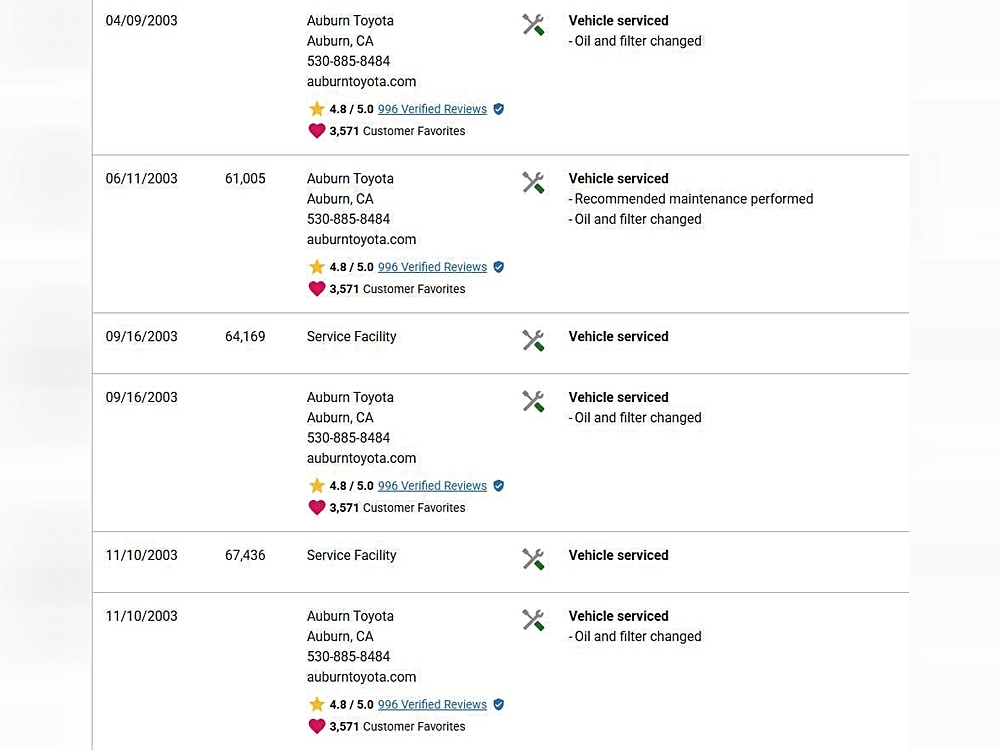This screenshot has width=1000, height=750.
Task: Click the 530-885-8484 phone number in the 04/09/2003 entry
Action: click(348, 61)
